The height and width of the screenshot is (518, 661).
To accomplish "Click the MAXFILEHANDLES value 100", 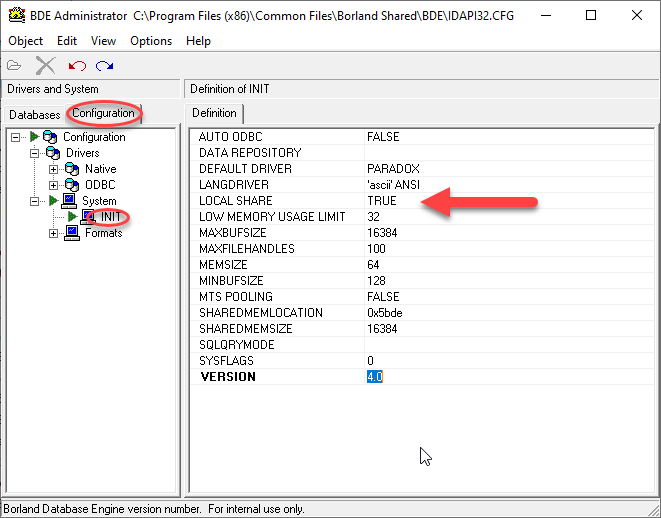I will tap(376, 249).
